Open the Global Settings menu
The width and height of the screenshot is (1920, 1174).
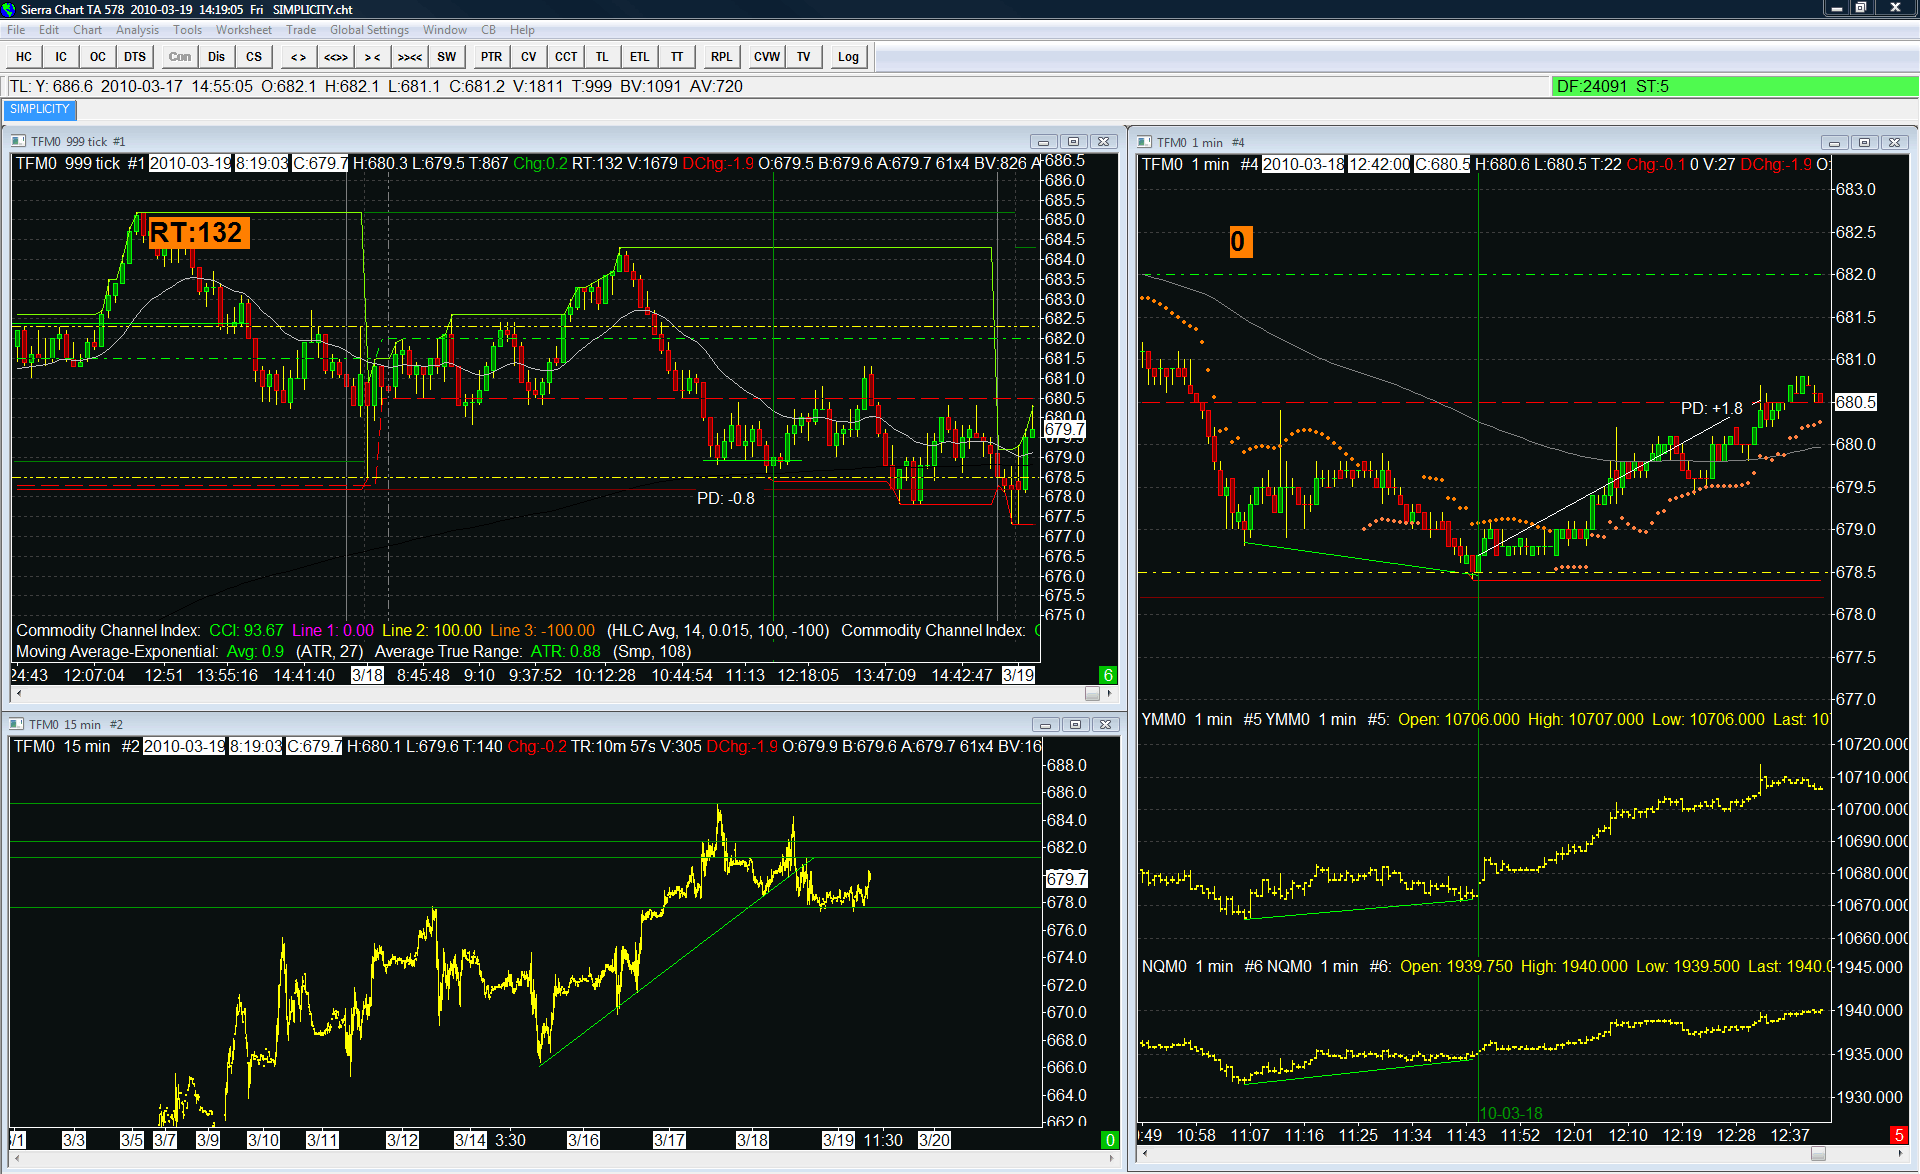(x=369, y=30)
